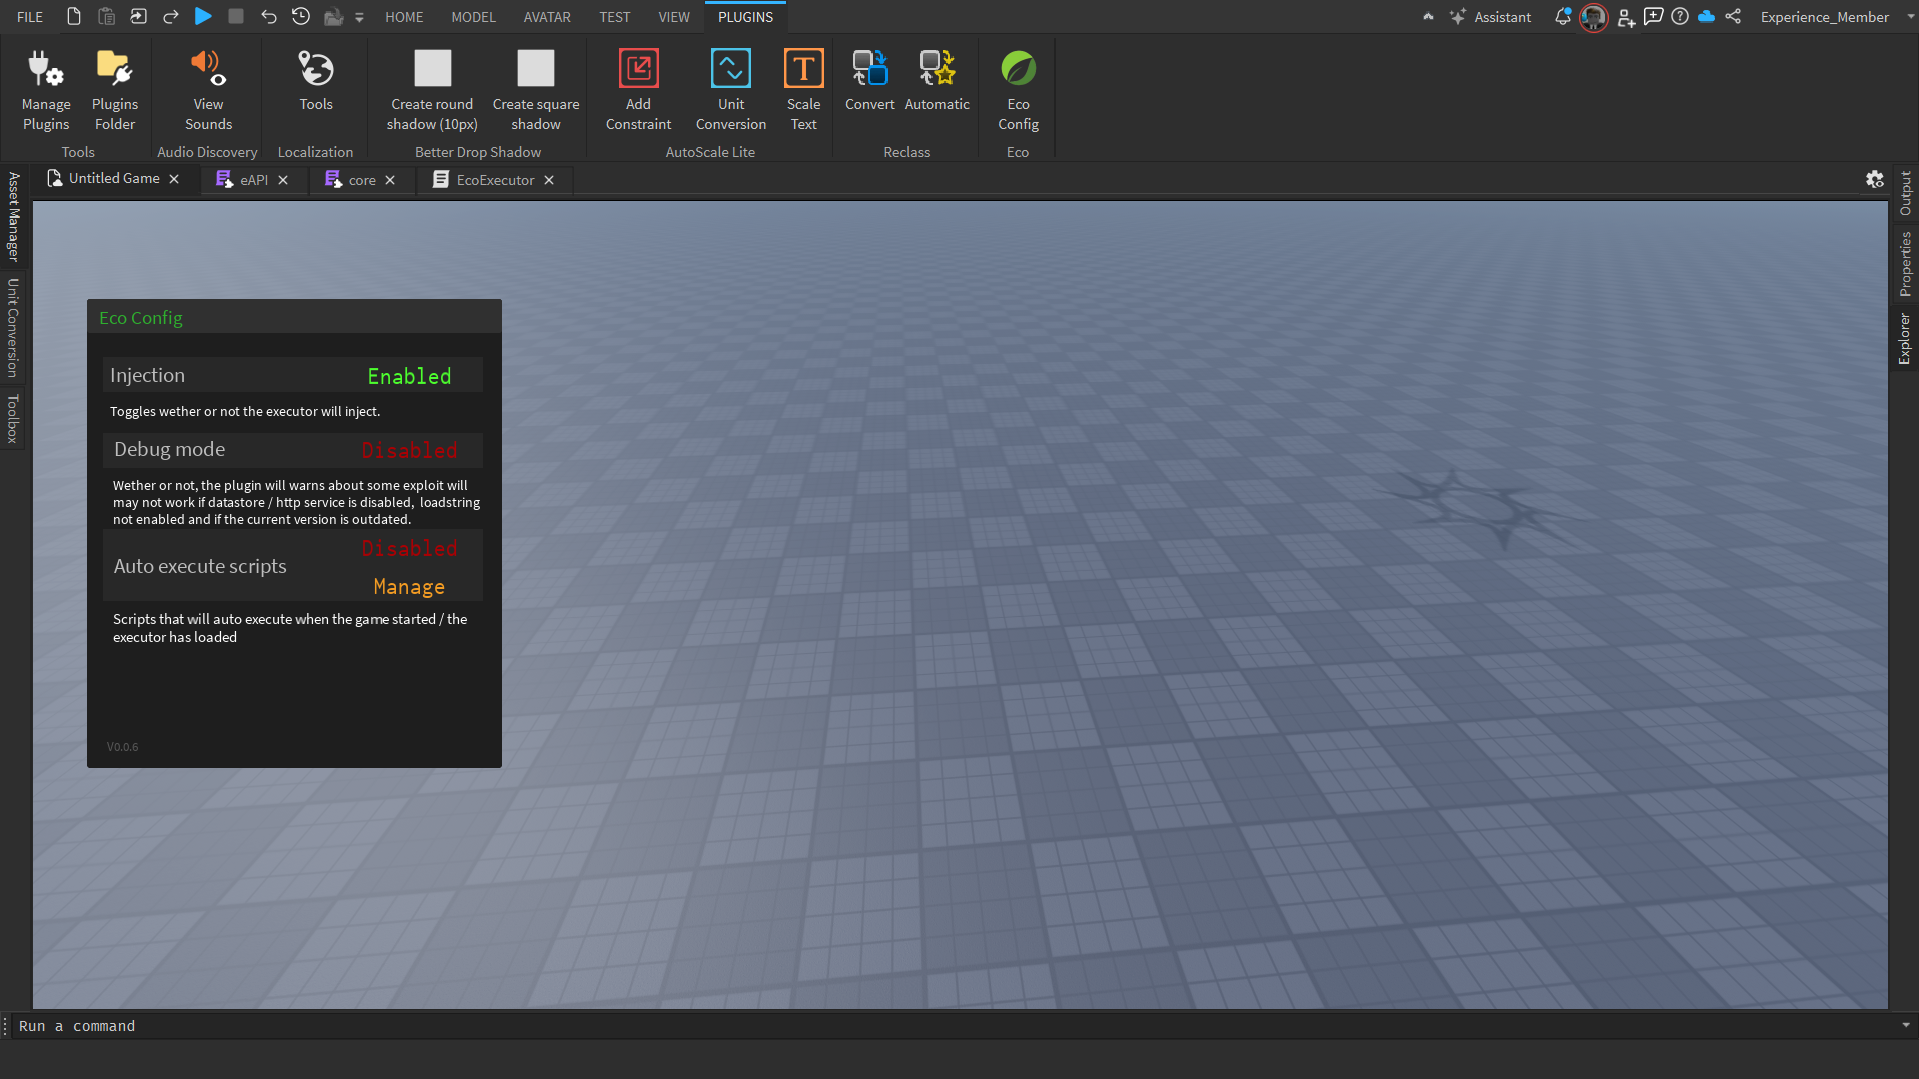Viewport: 1919px width, 1079px height.
Task: Open the Assistant panel
Action: (1490, 17)
